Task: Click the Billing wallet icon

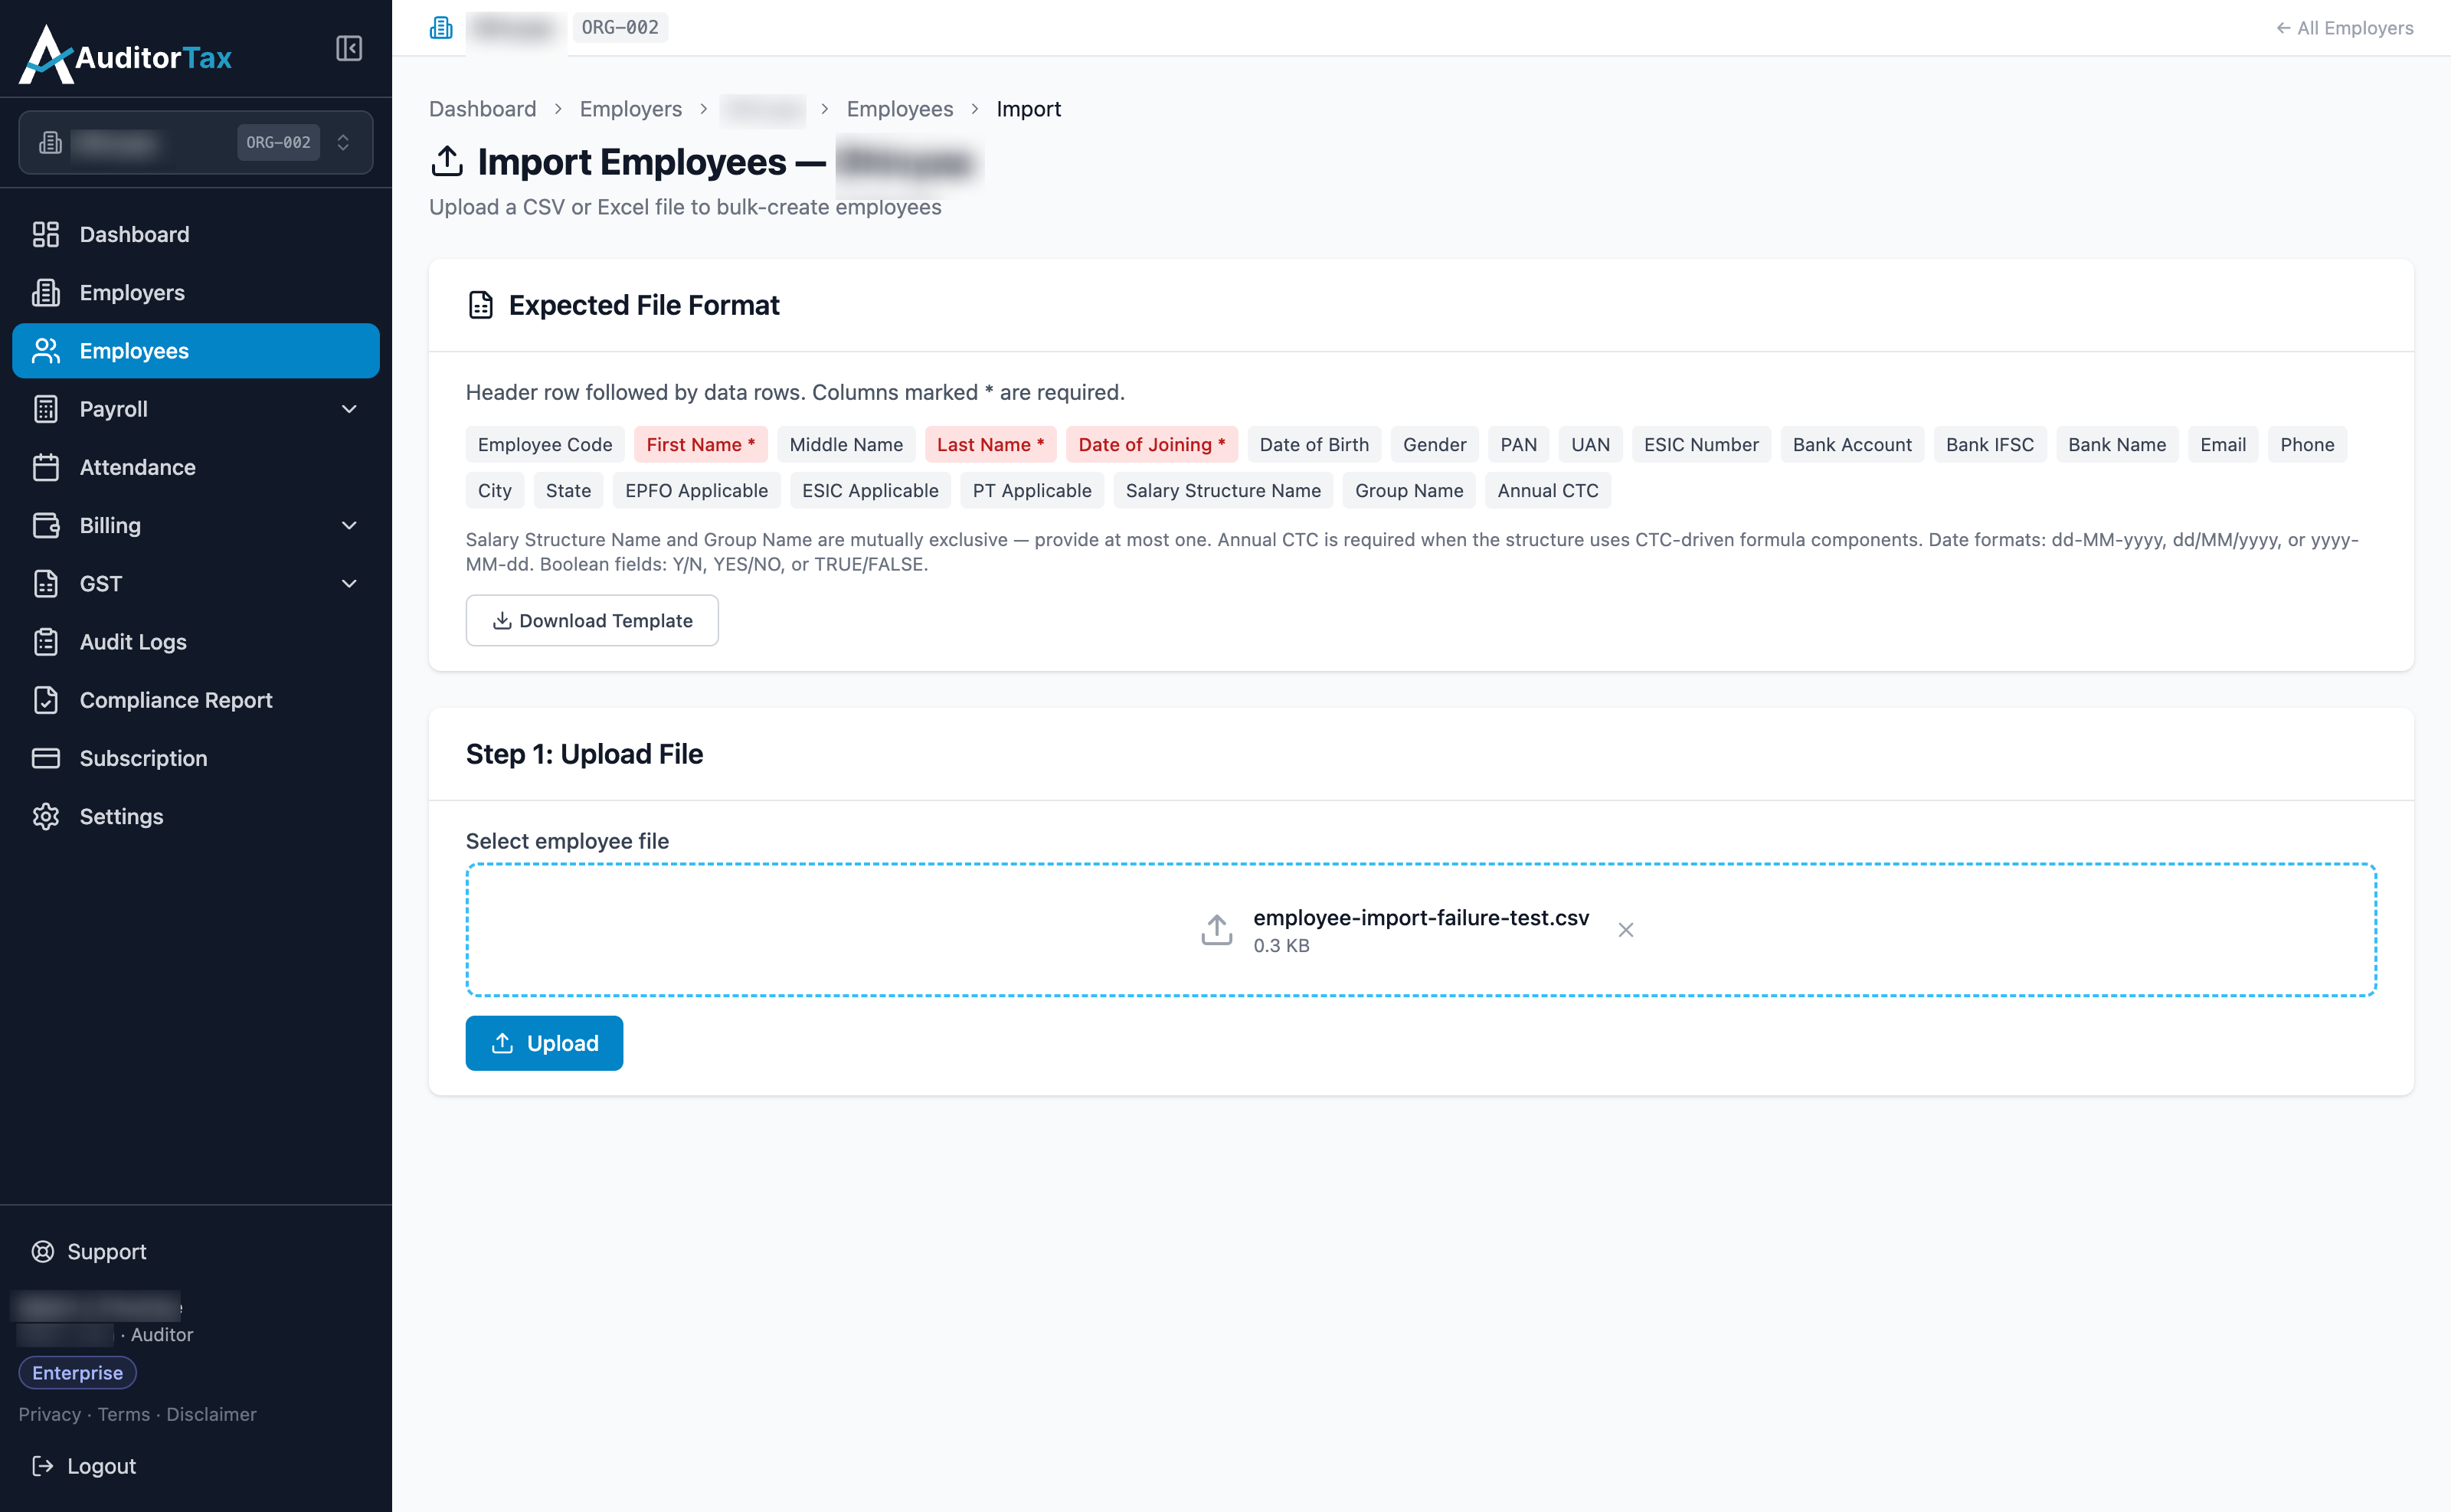Action: 46,525
